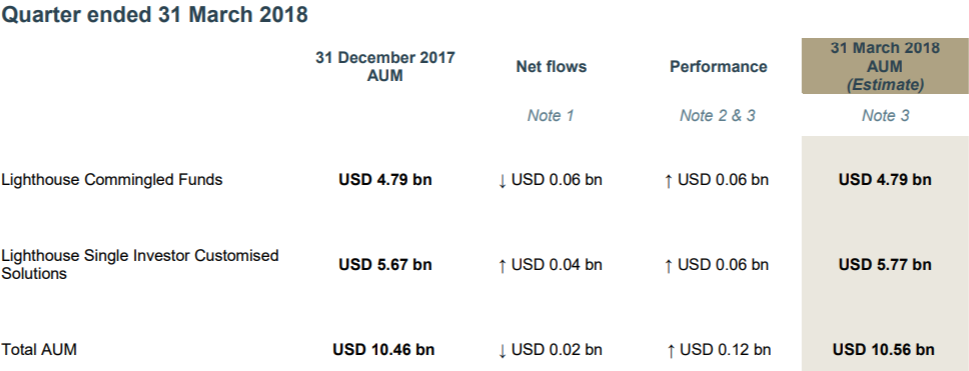The width and height of the screenshot is (969, 371).
Task: Select the 31 March 2018 AUM (Estimate) header
Action: [x=885, y=66]
